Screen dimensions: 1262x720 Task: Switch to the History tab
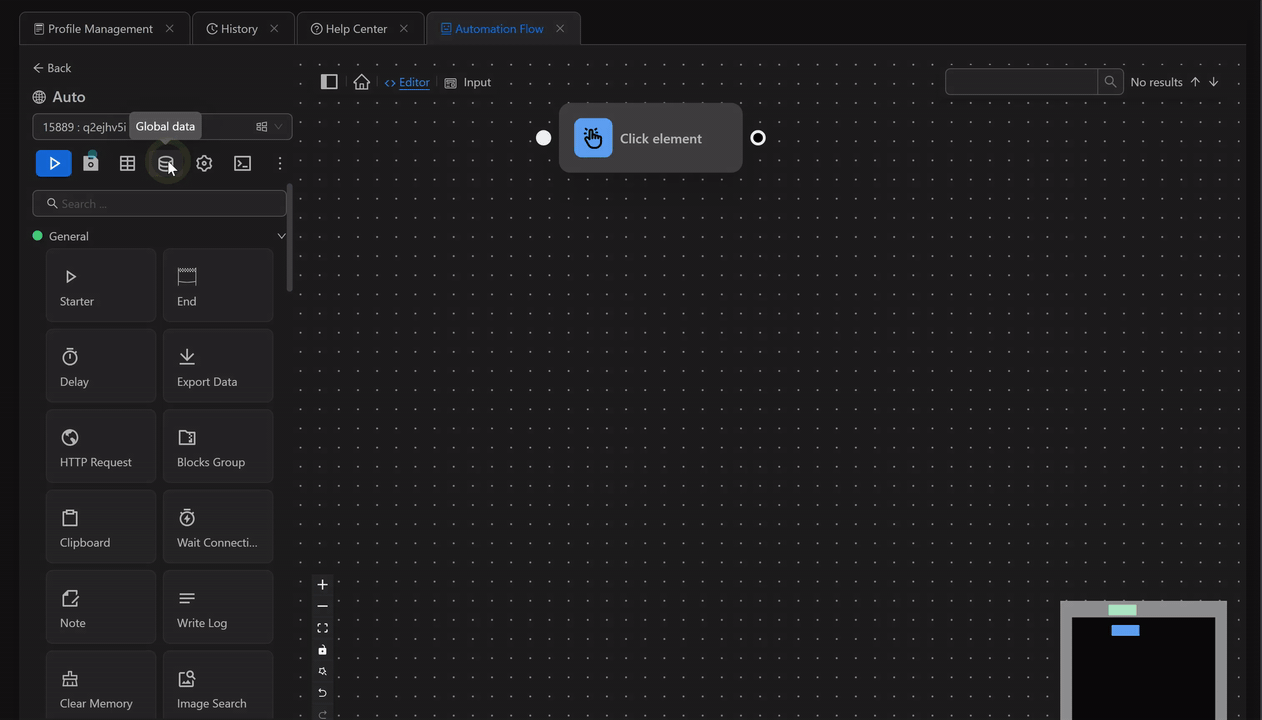(240, 28)
